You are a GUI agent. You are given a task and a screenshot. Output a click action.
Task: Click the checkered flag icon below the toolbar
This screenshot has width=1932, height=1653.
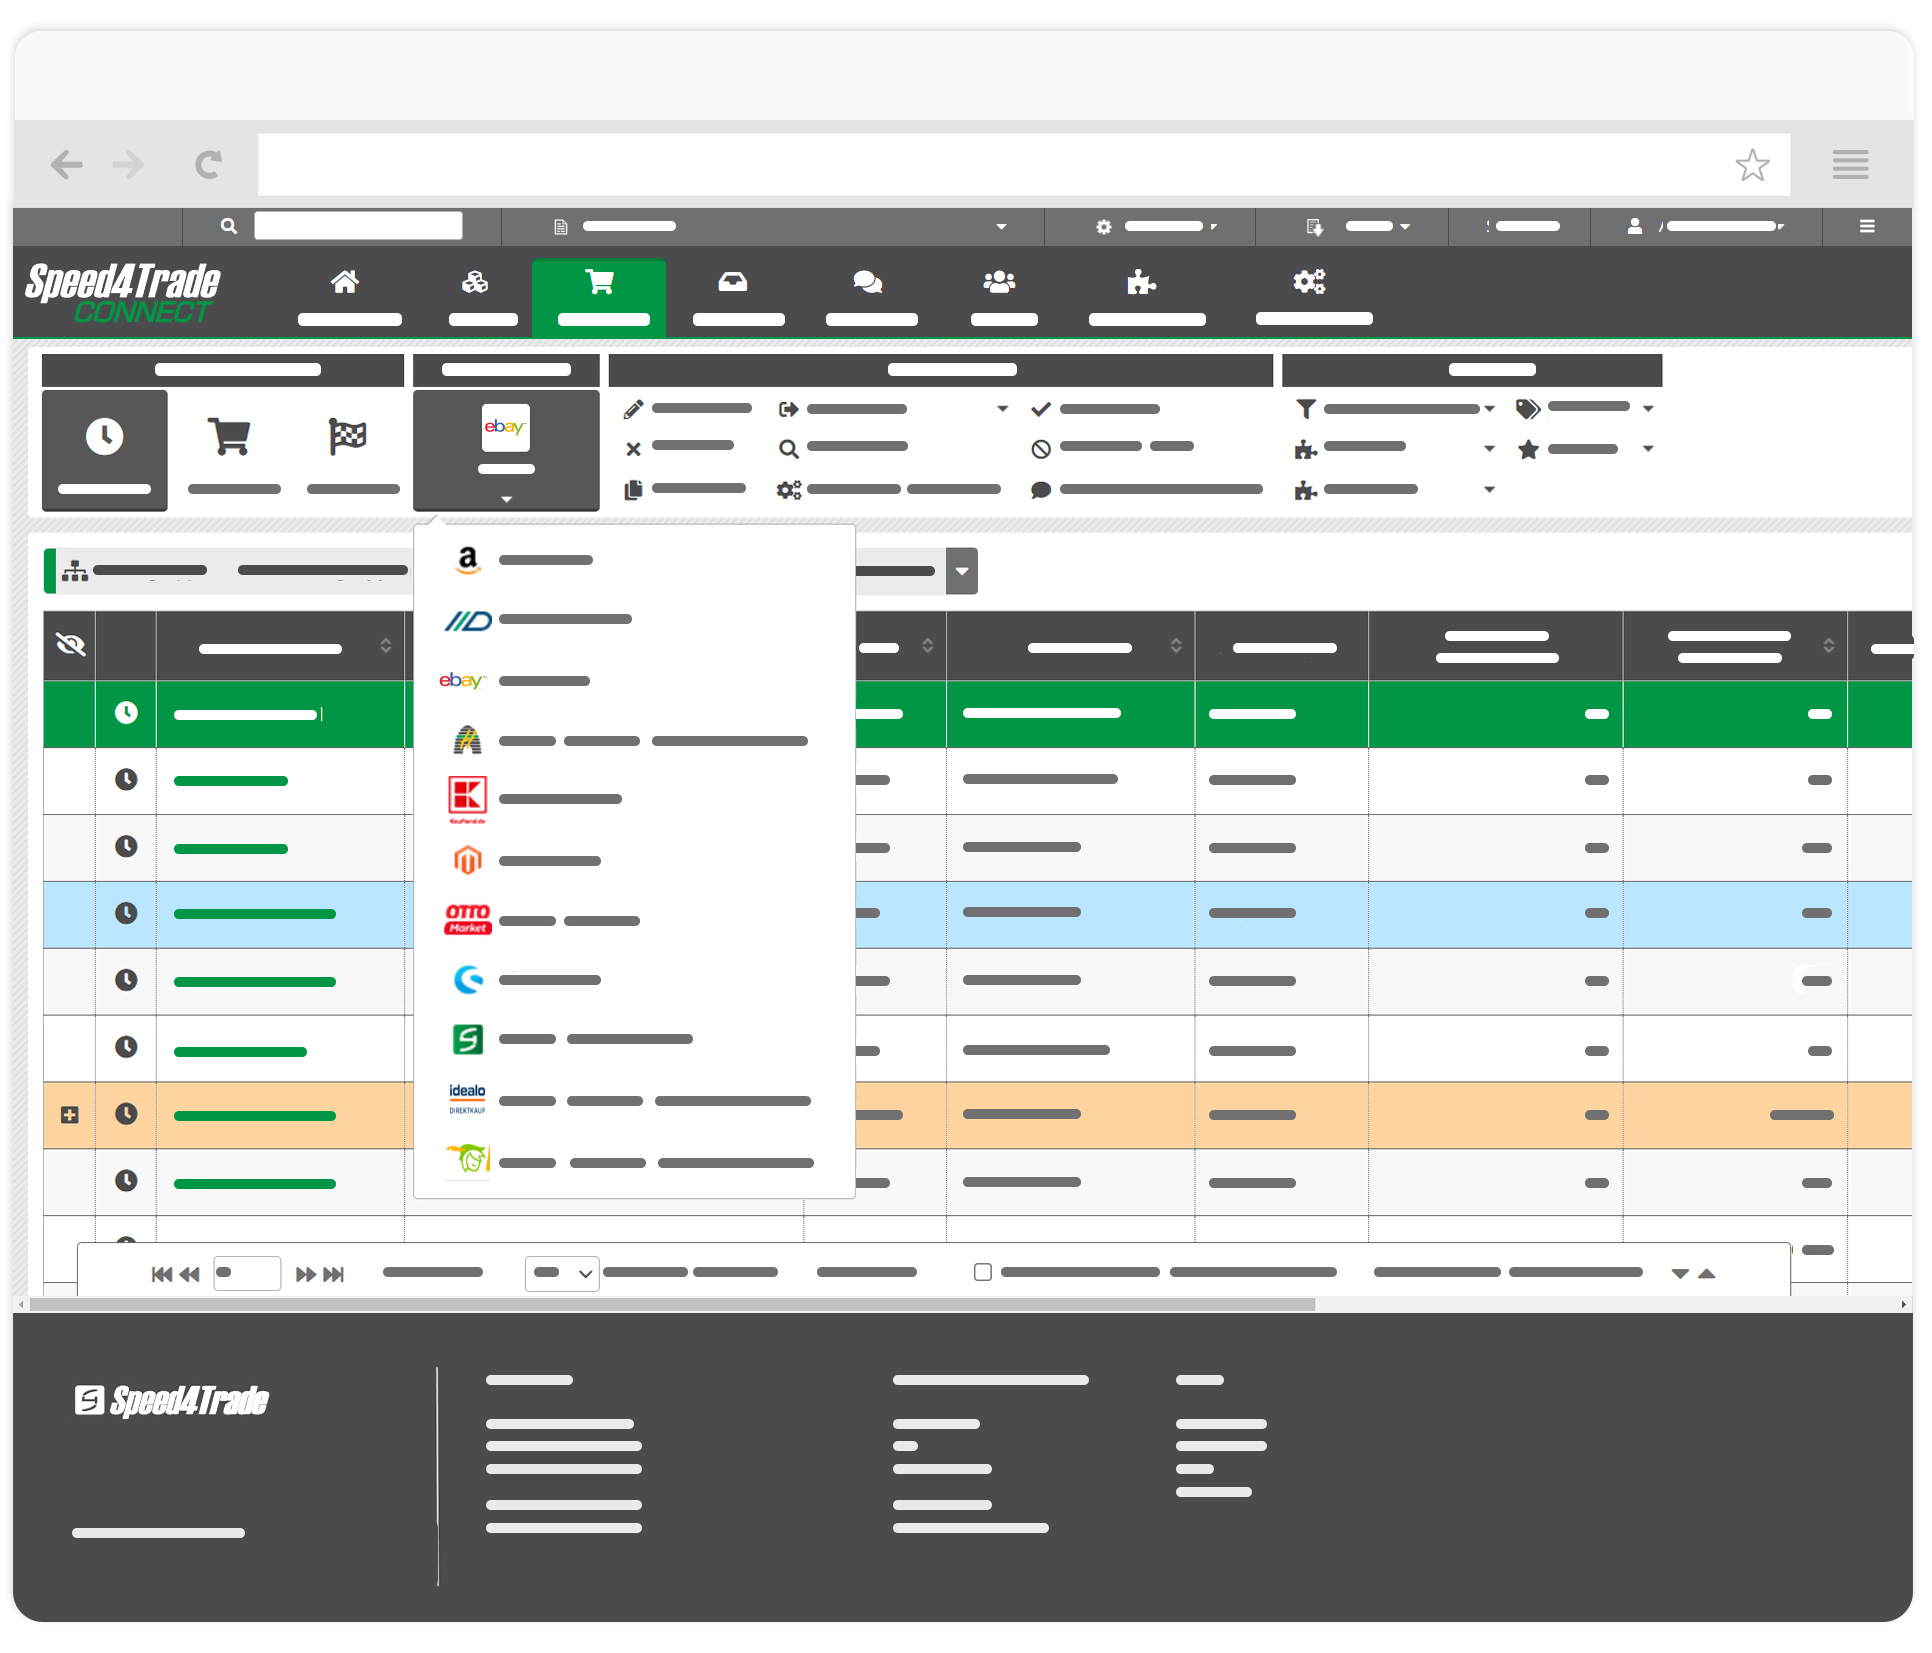(x=347, y=437)
